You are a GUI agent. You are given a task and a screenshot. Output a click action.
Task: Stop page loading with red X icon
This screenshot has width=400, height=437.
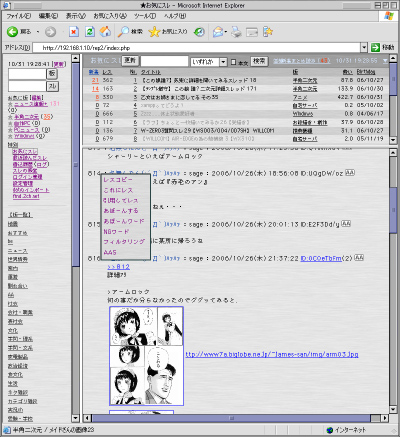click(74, 32)
